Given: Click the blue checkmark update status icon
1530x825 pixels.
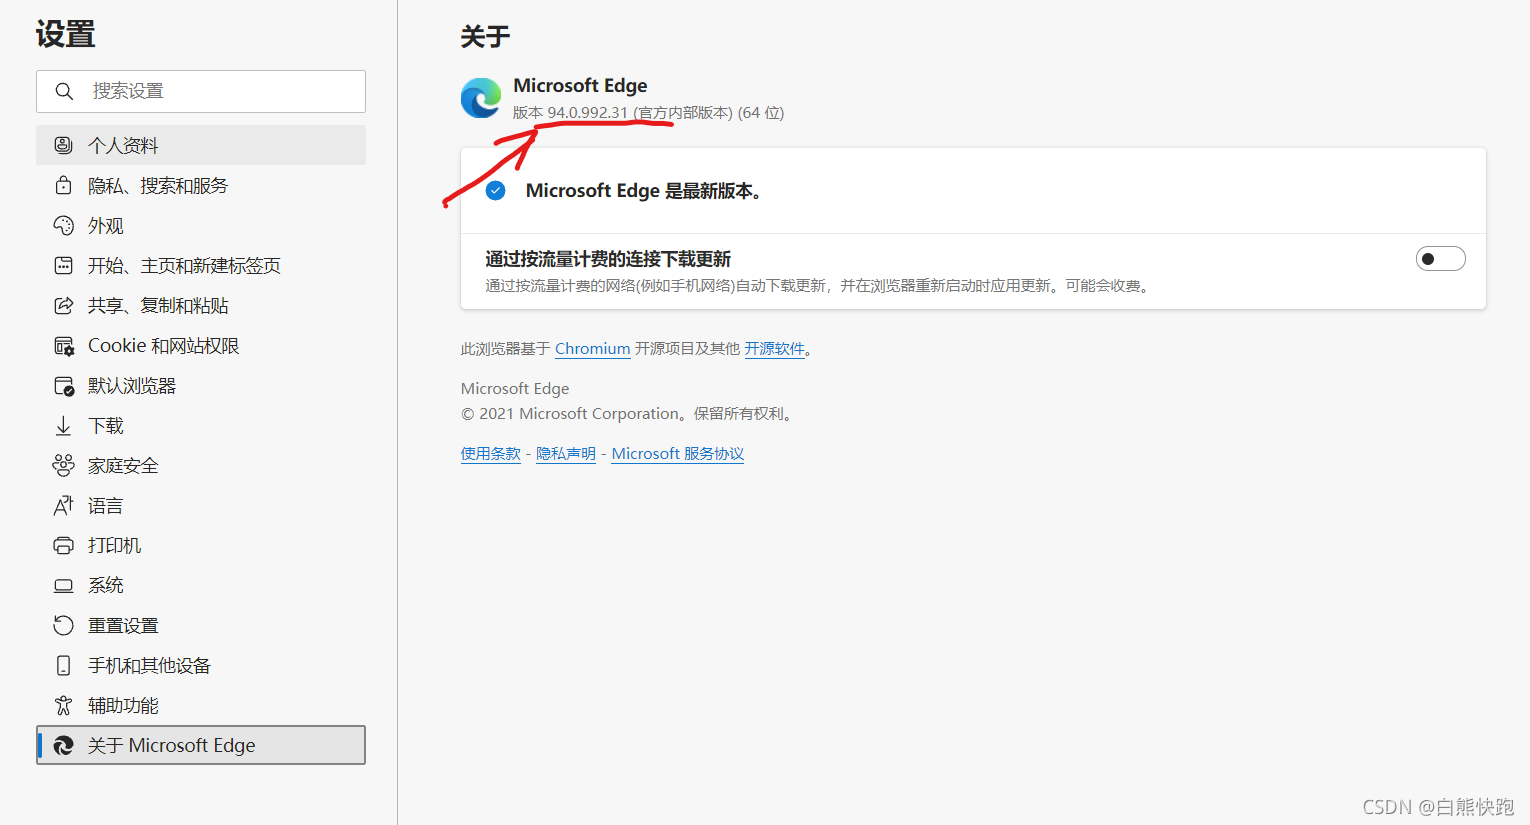Looking at the screenshot, I should pos(495,190).
